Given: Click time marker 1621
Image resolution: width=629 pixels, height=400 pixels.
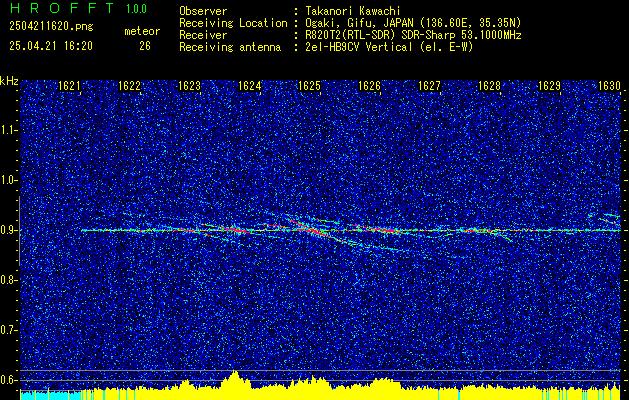Looking at the screenshot, I should tap(69, 86).
